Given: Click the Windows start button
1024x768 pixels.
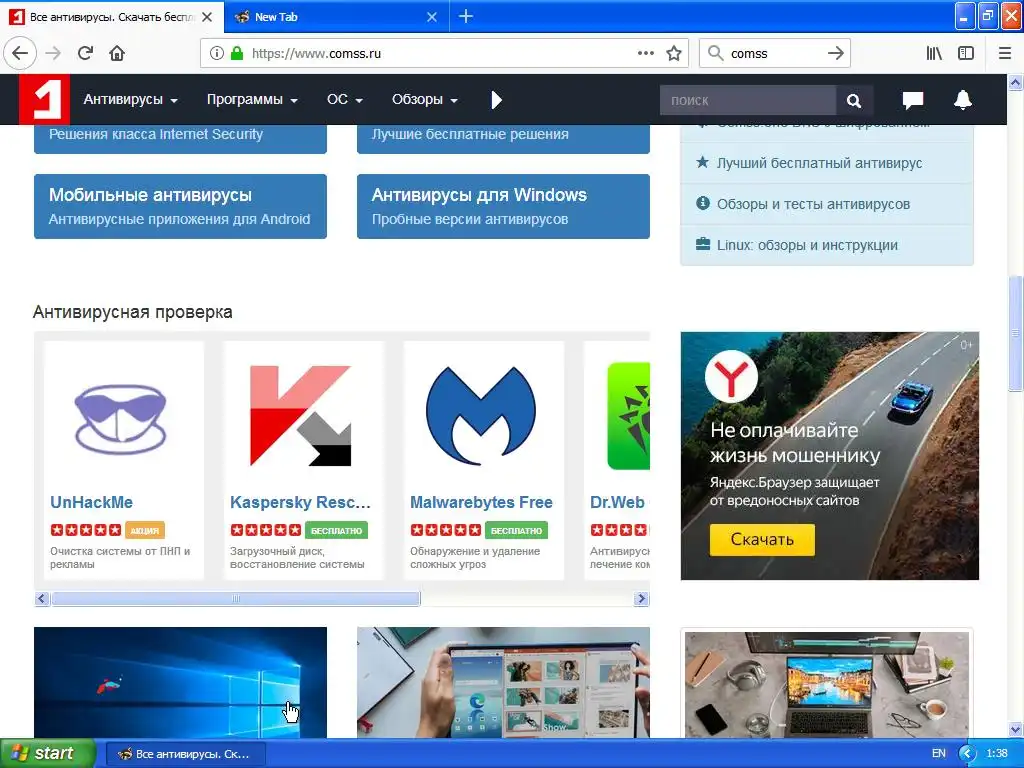Looking at the screenshot, I should tap(48, 754).
